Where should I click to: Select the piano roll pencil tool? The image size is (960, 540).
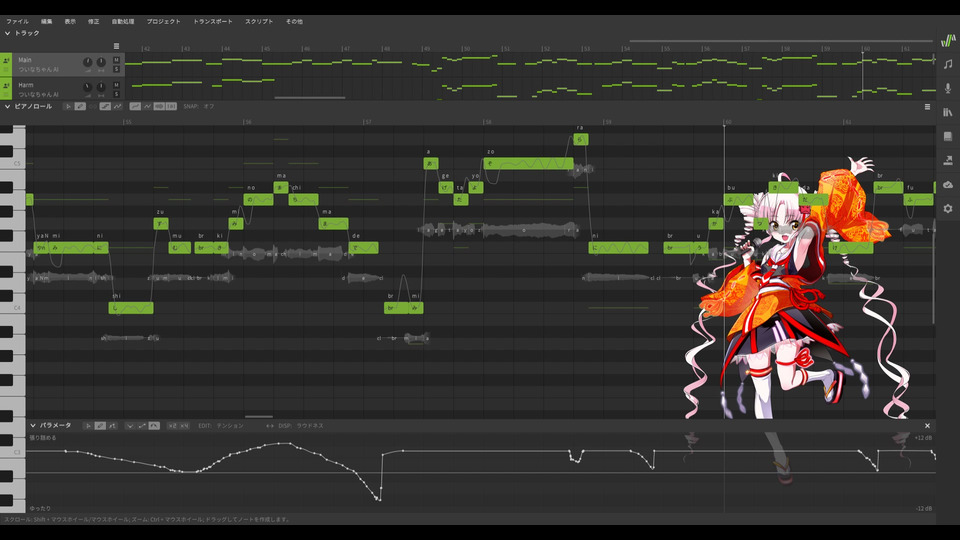point(80,107)
